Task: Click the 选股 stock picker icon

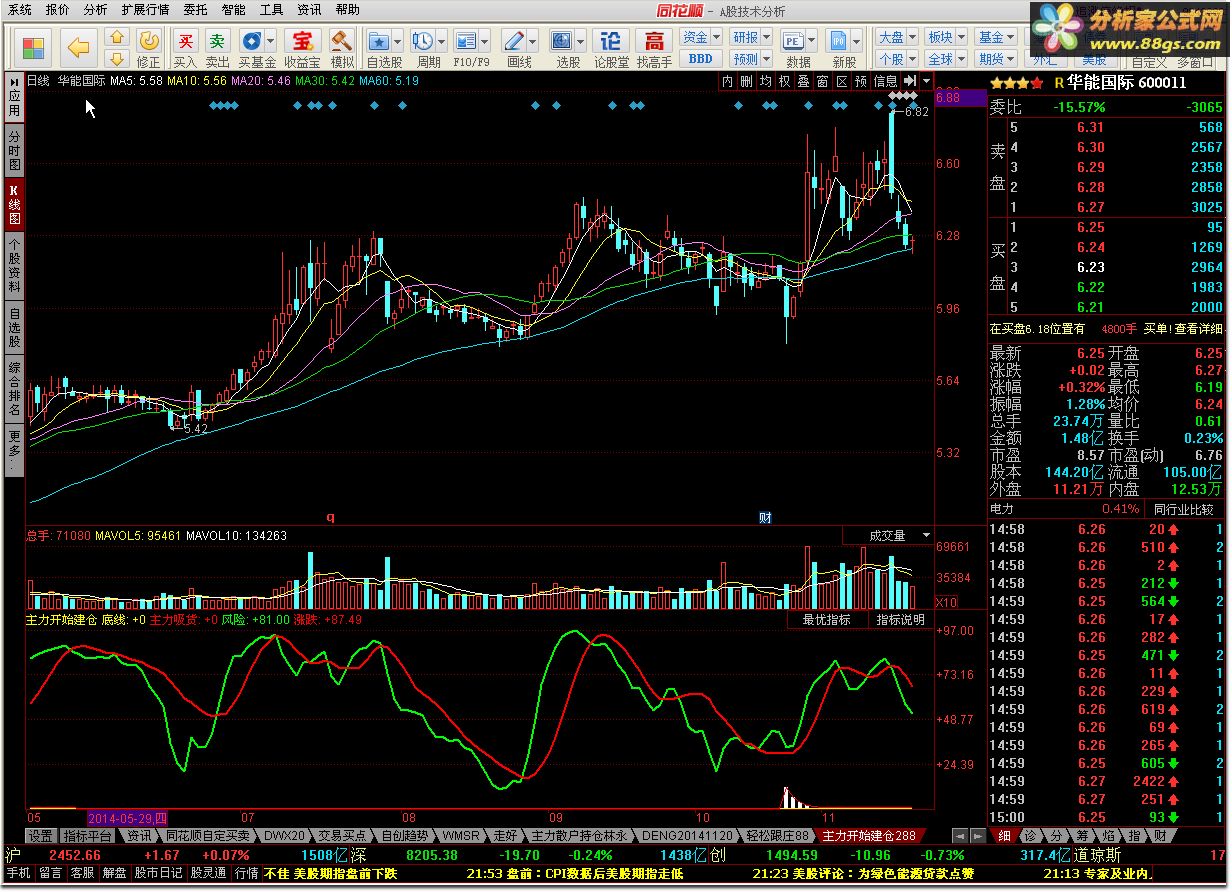Action: tap(562, 40)
